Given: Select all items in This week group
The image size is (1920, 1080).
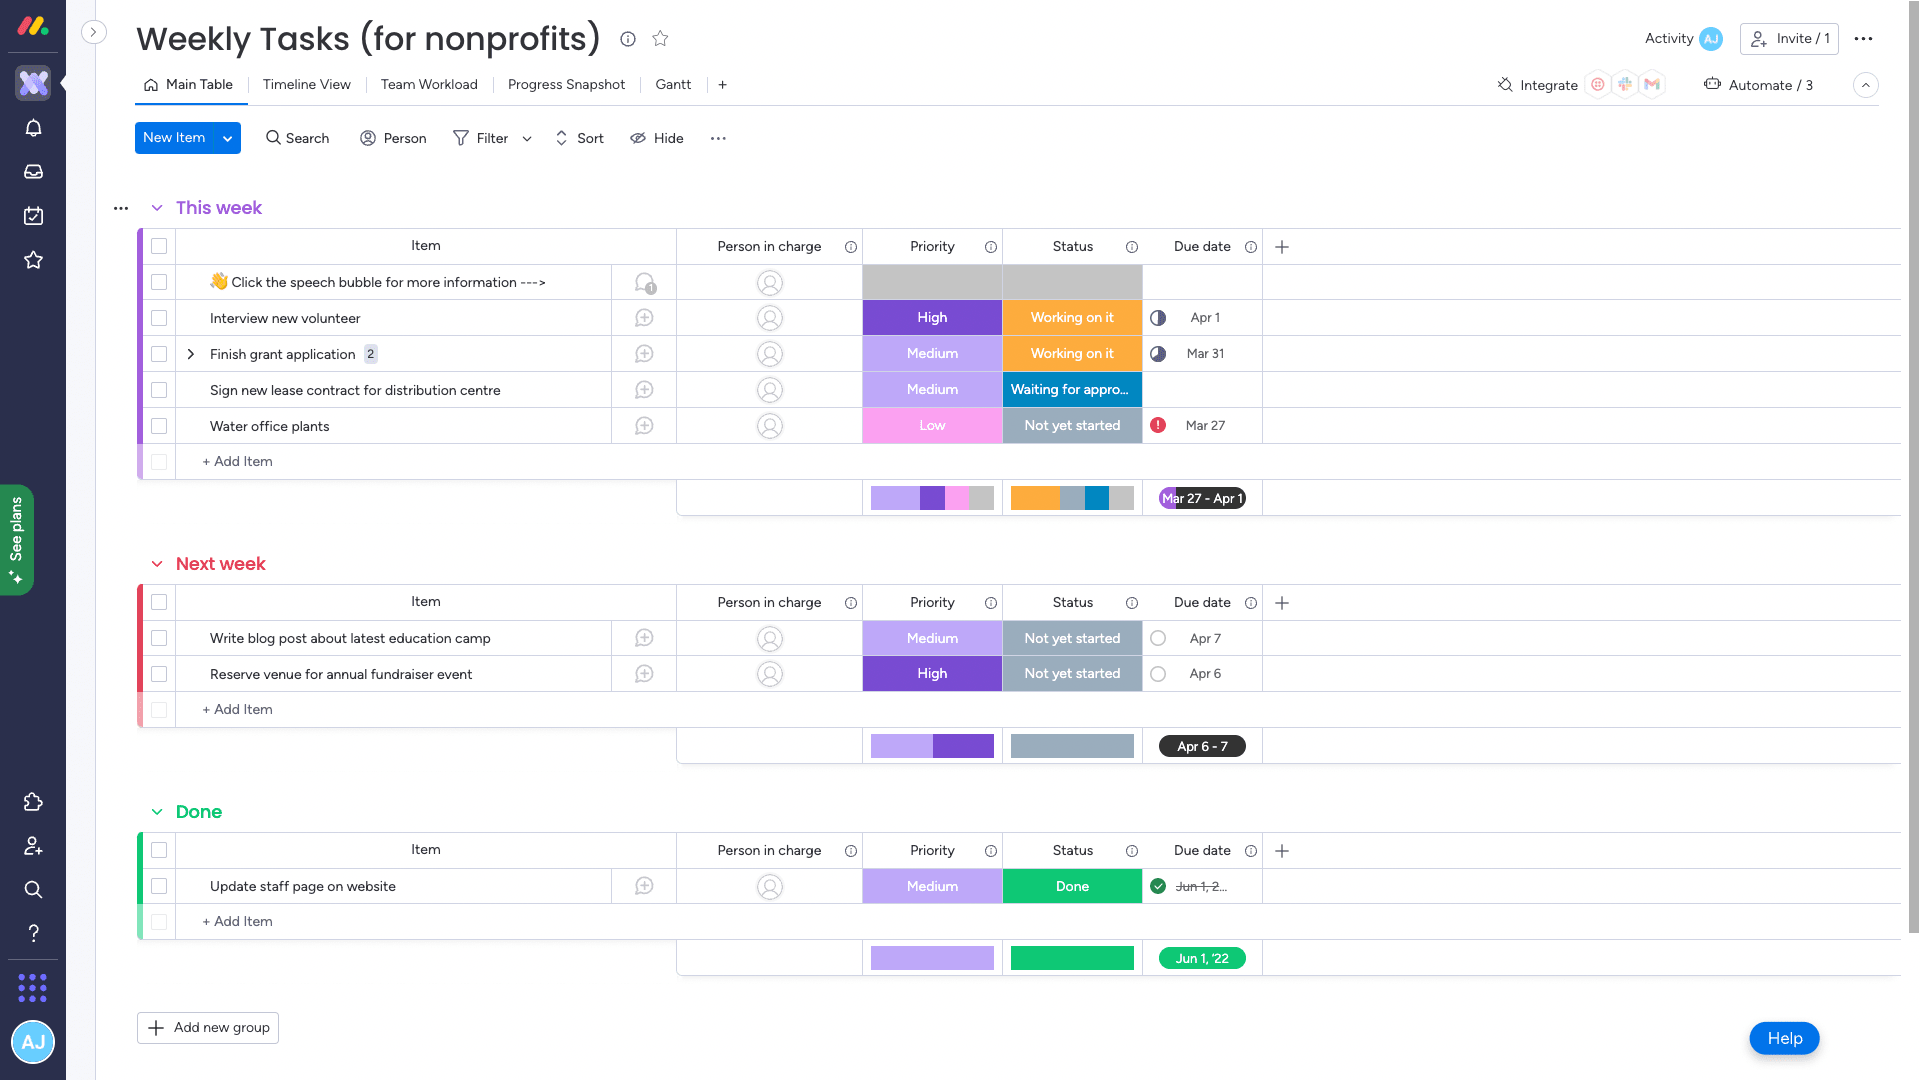Looking at the screenshot, I should click(x=159, y=246).
